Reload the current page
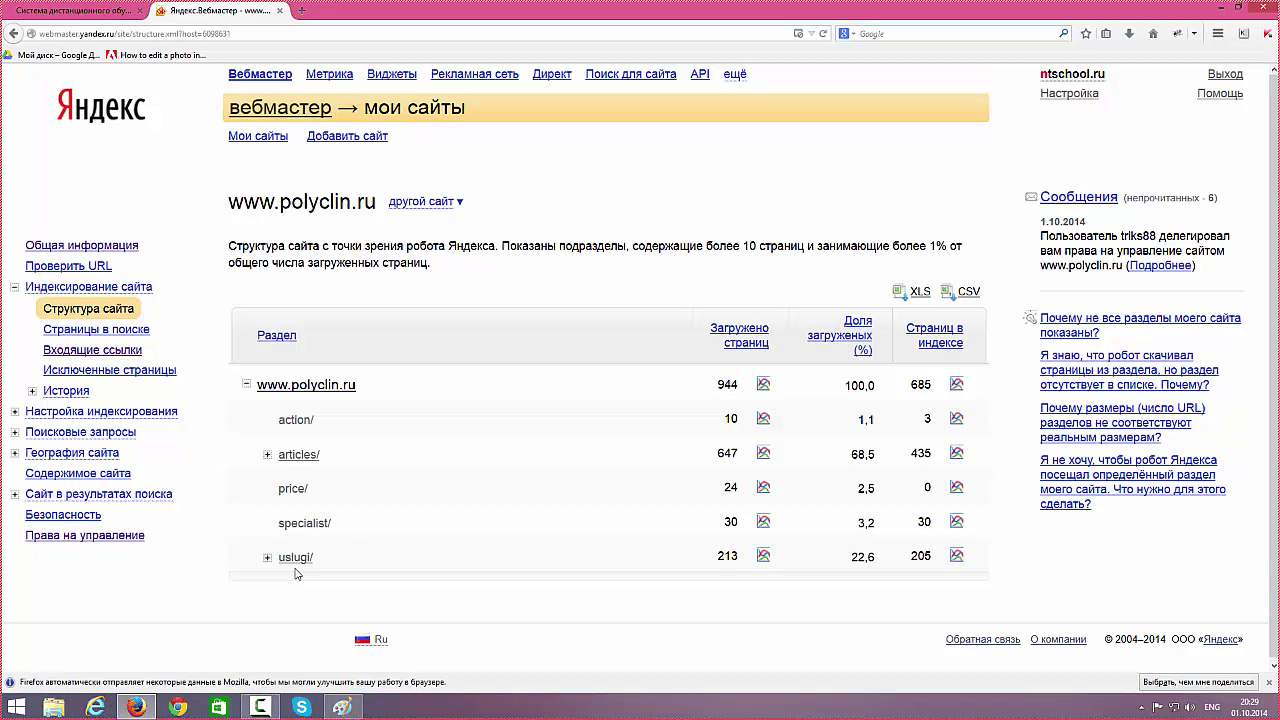 tap(823, 33)
